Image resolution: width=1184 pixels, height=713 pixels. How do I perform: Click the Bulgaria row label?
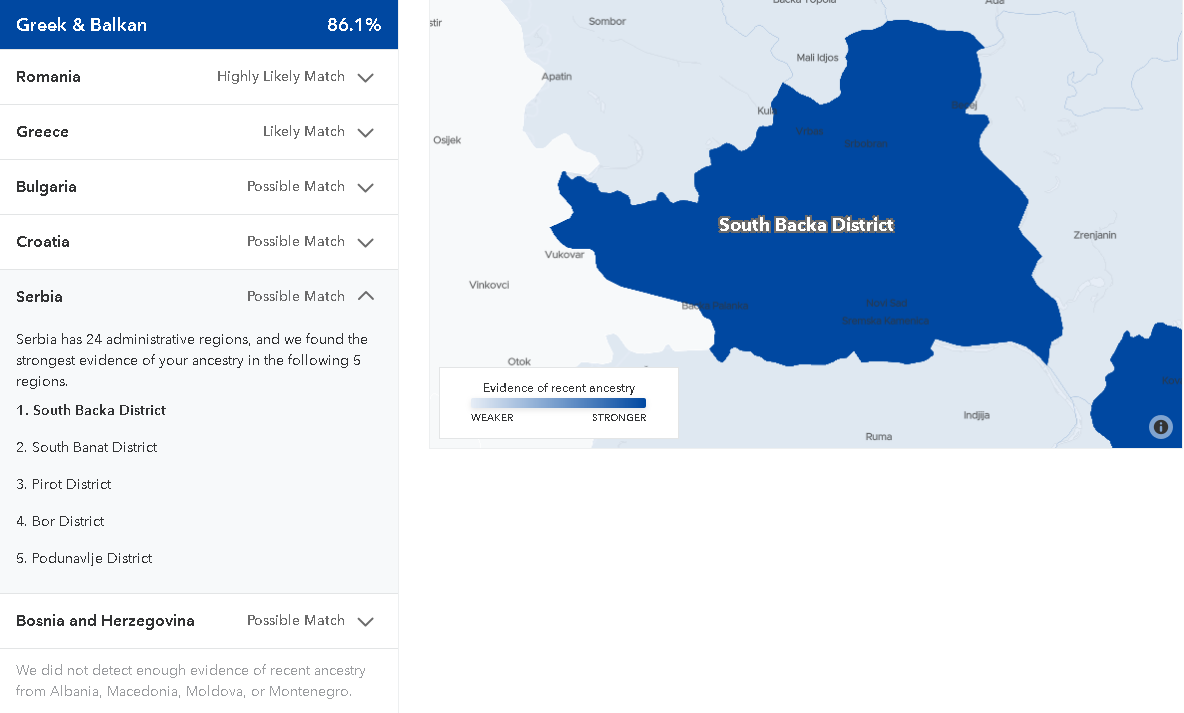point(46,187)
